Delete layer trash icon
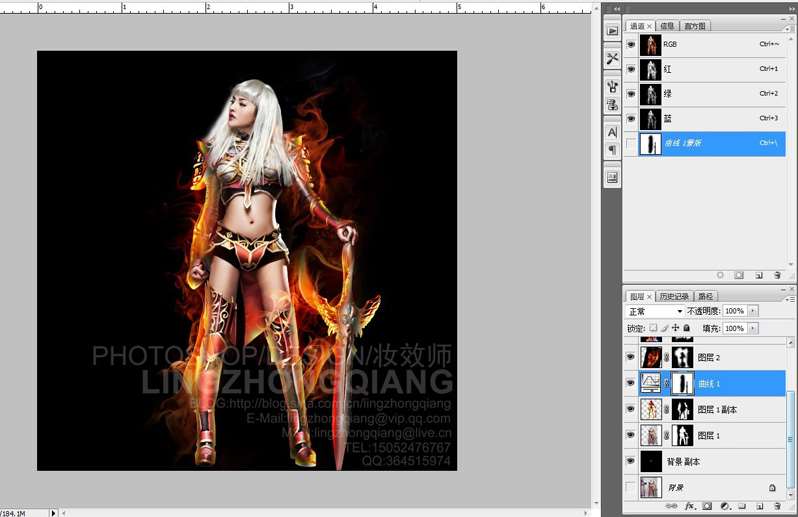 pos(777,506)
